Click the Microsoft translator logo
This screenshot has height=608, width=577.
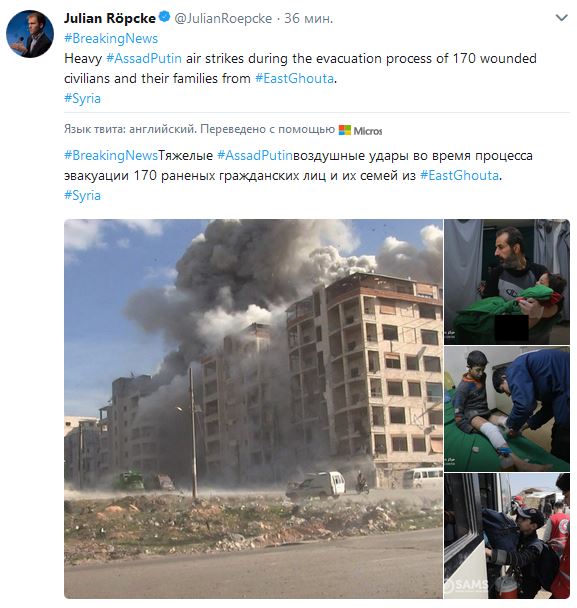360,130
